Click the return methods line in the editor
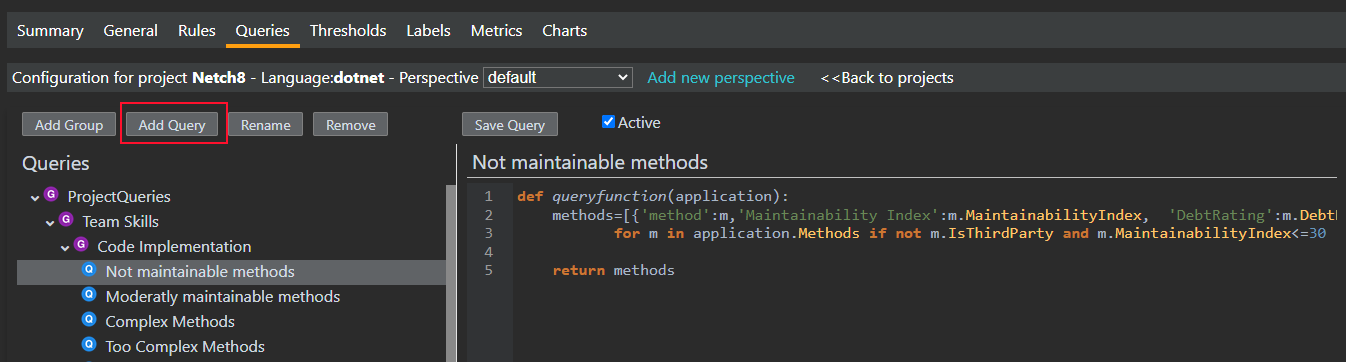 pyautogui.click(x=613, y=270)
